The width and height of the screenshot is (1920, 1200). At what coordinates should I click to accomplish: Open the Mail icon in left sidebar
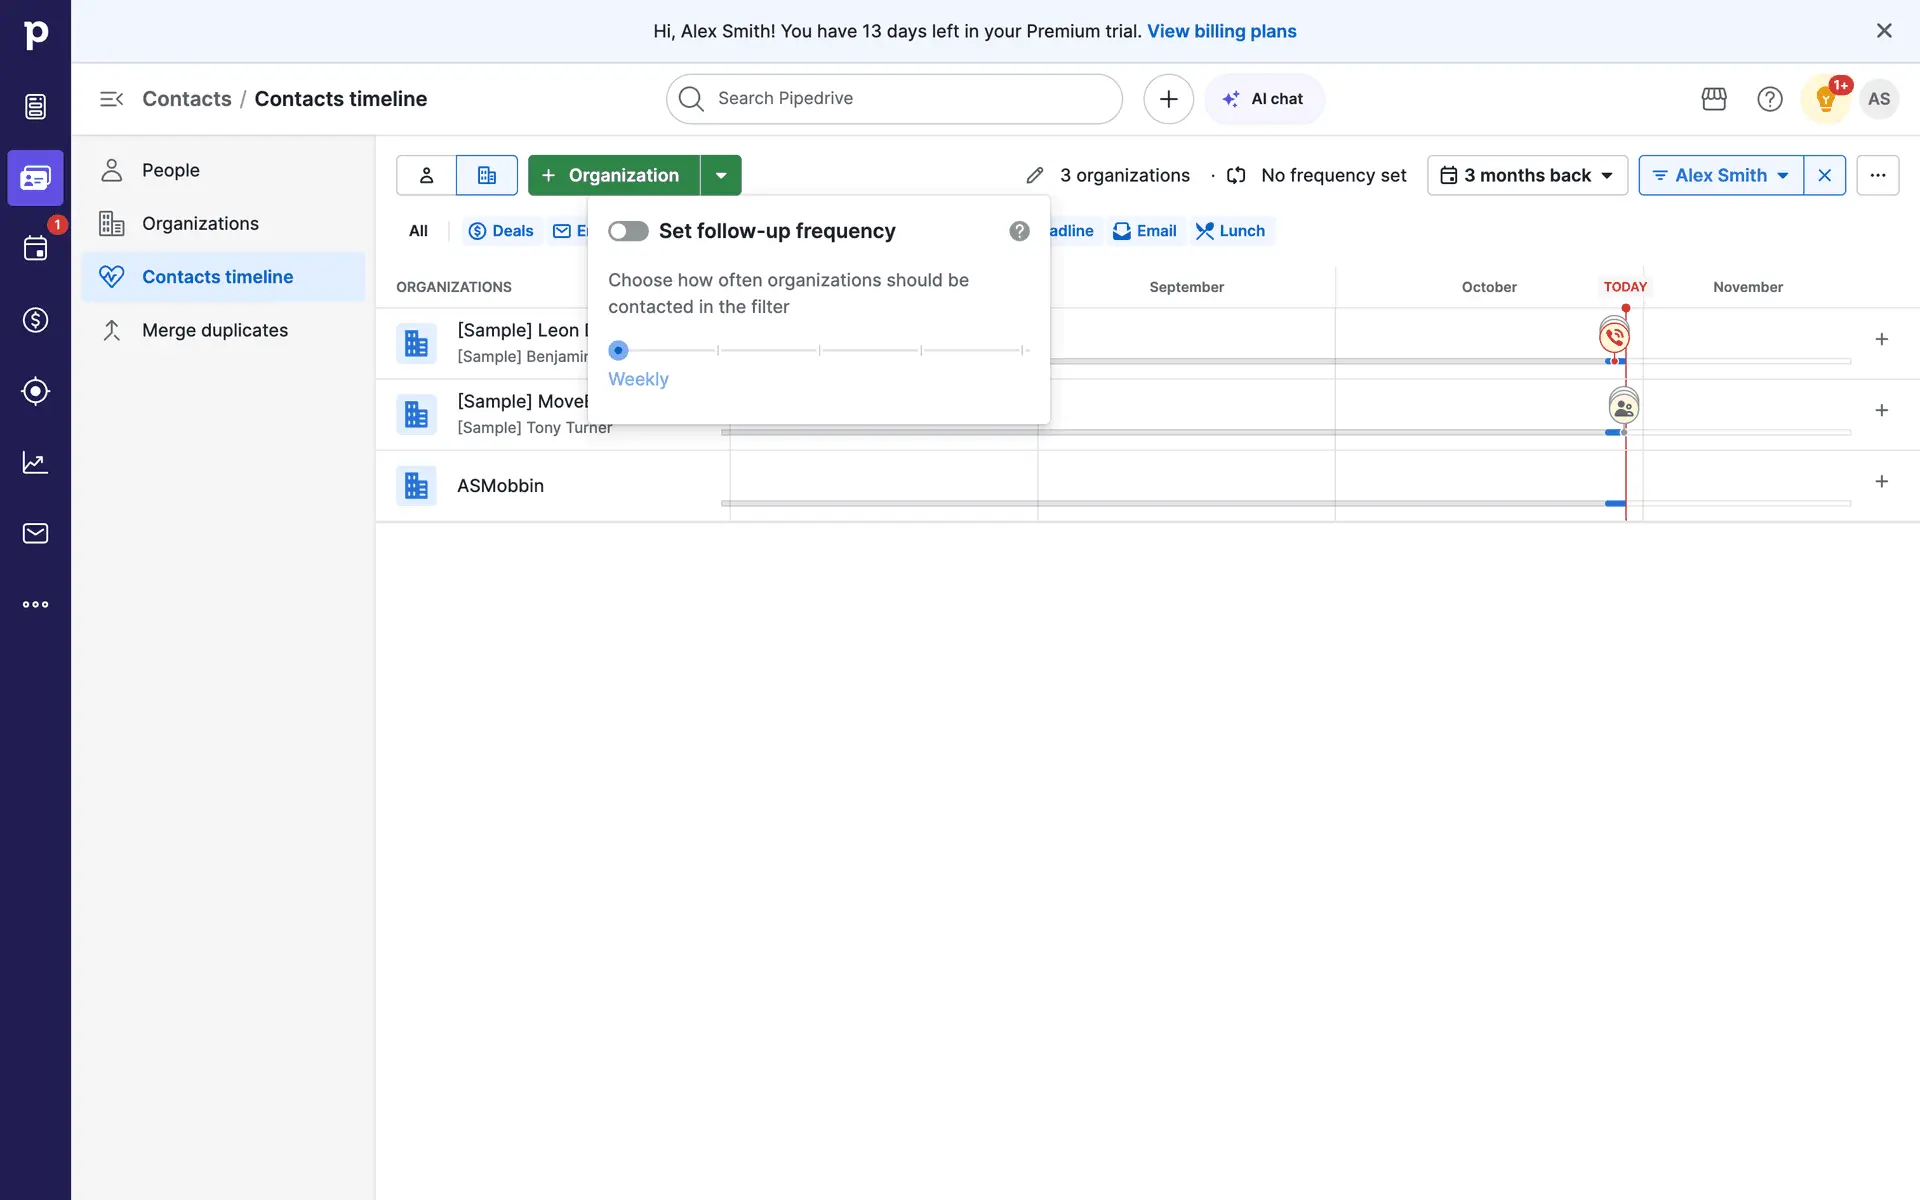pos(35,533)
